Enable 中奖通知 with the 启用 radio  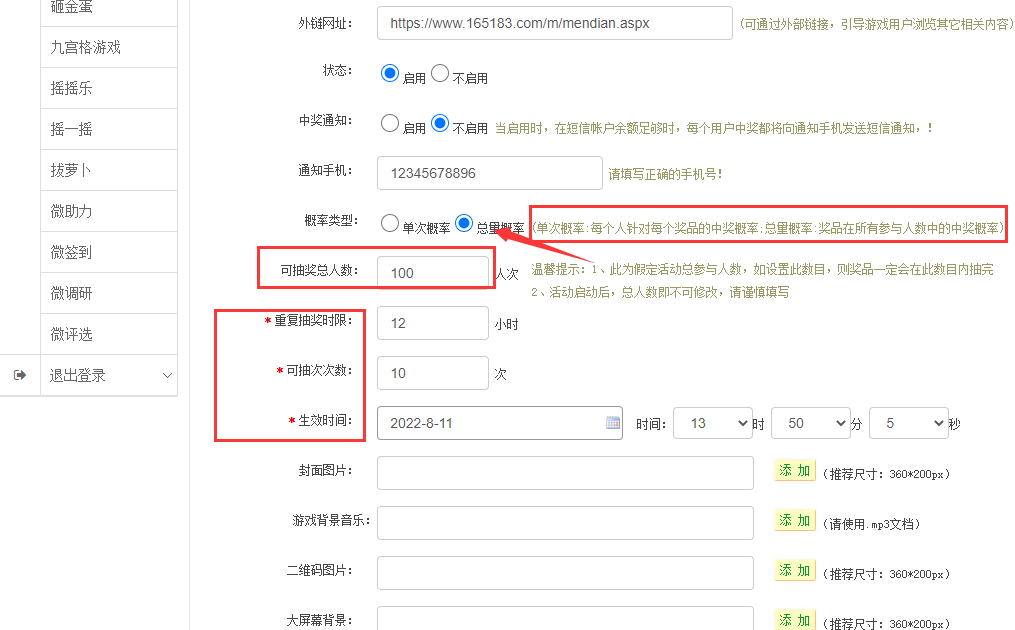pyautogui.click(x=390, y=124)
